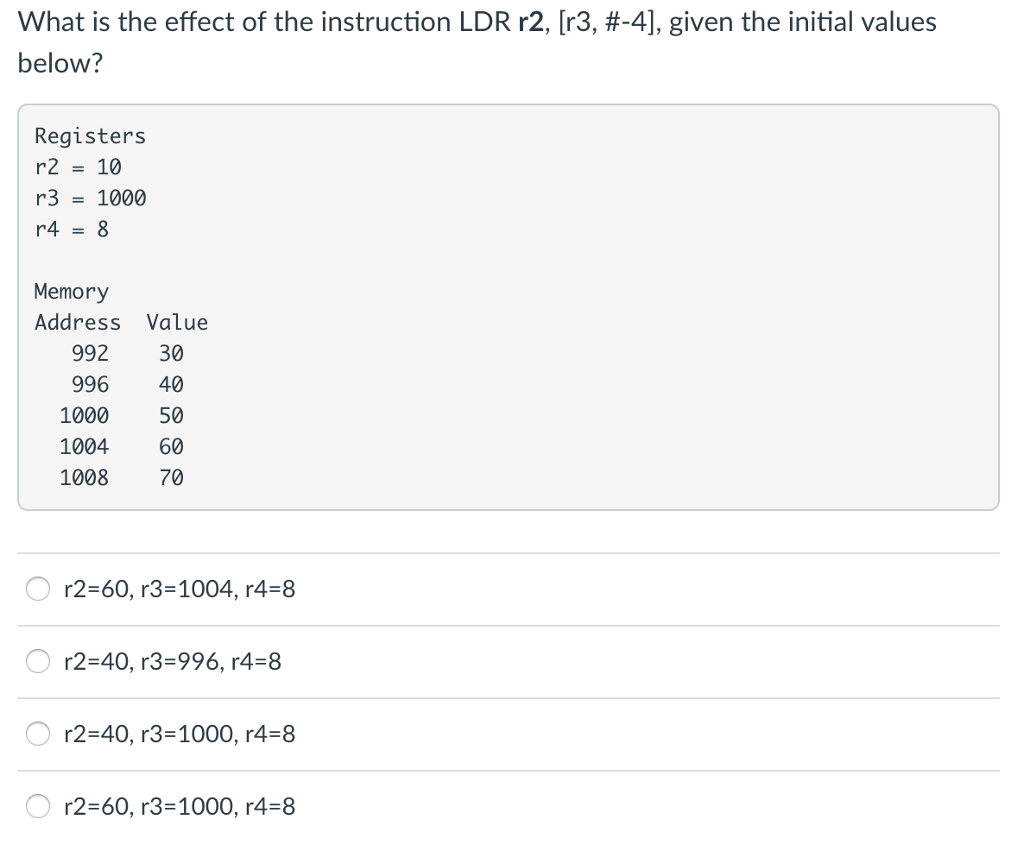
Task: Select the radio button for "r2=60, r3=1004, r4=8"
Action: coord(37,589)
